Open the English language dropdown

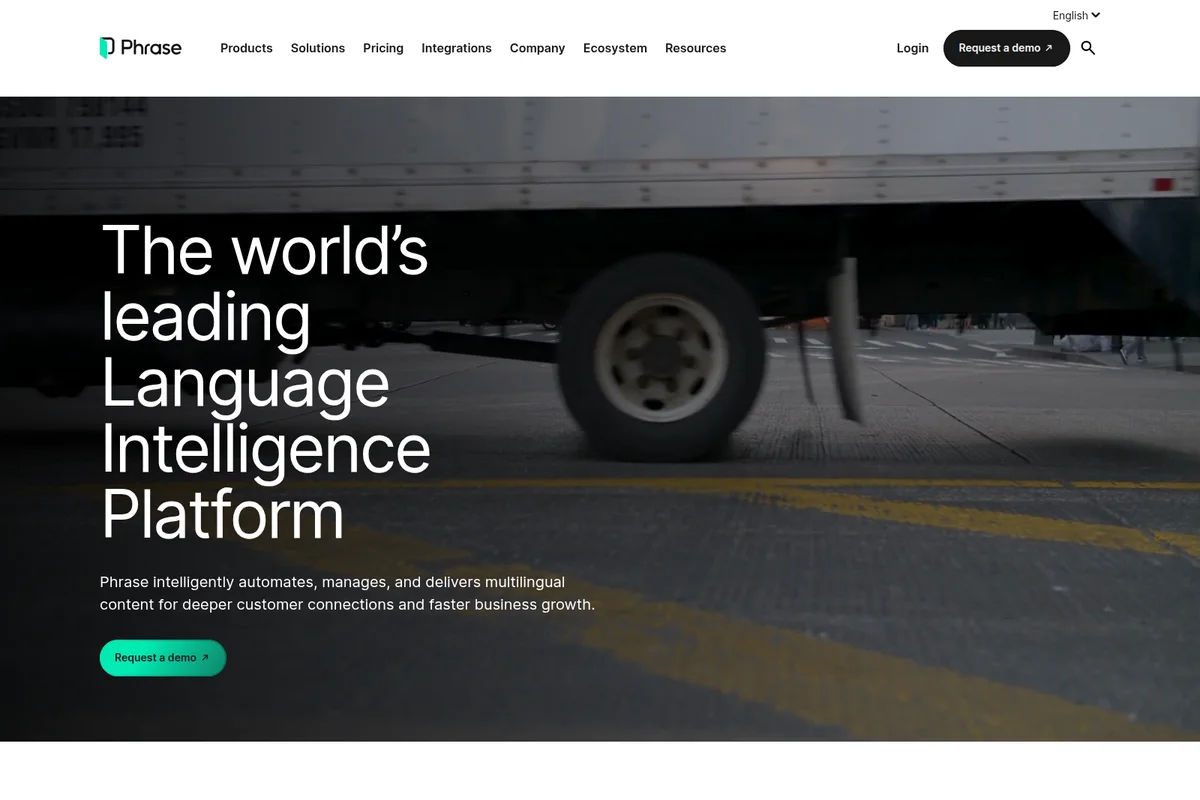(1070, 15)
